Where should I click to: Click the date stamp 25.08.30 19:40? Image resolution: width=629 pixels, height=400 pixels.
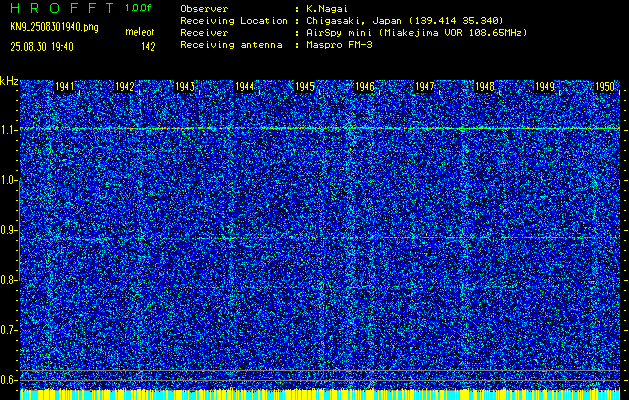pos(42,47)
